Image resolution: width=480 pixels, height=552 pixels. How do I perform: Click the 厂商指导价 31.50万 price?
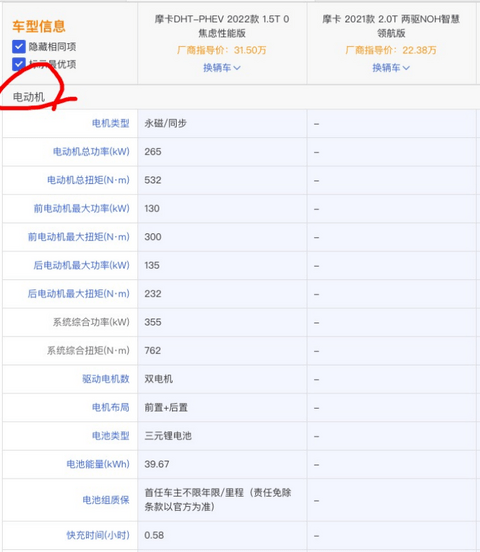222,50
